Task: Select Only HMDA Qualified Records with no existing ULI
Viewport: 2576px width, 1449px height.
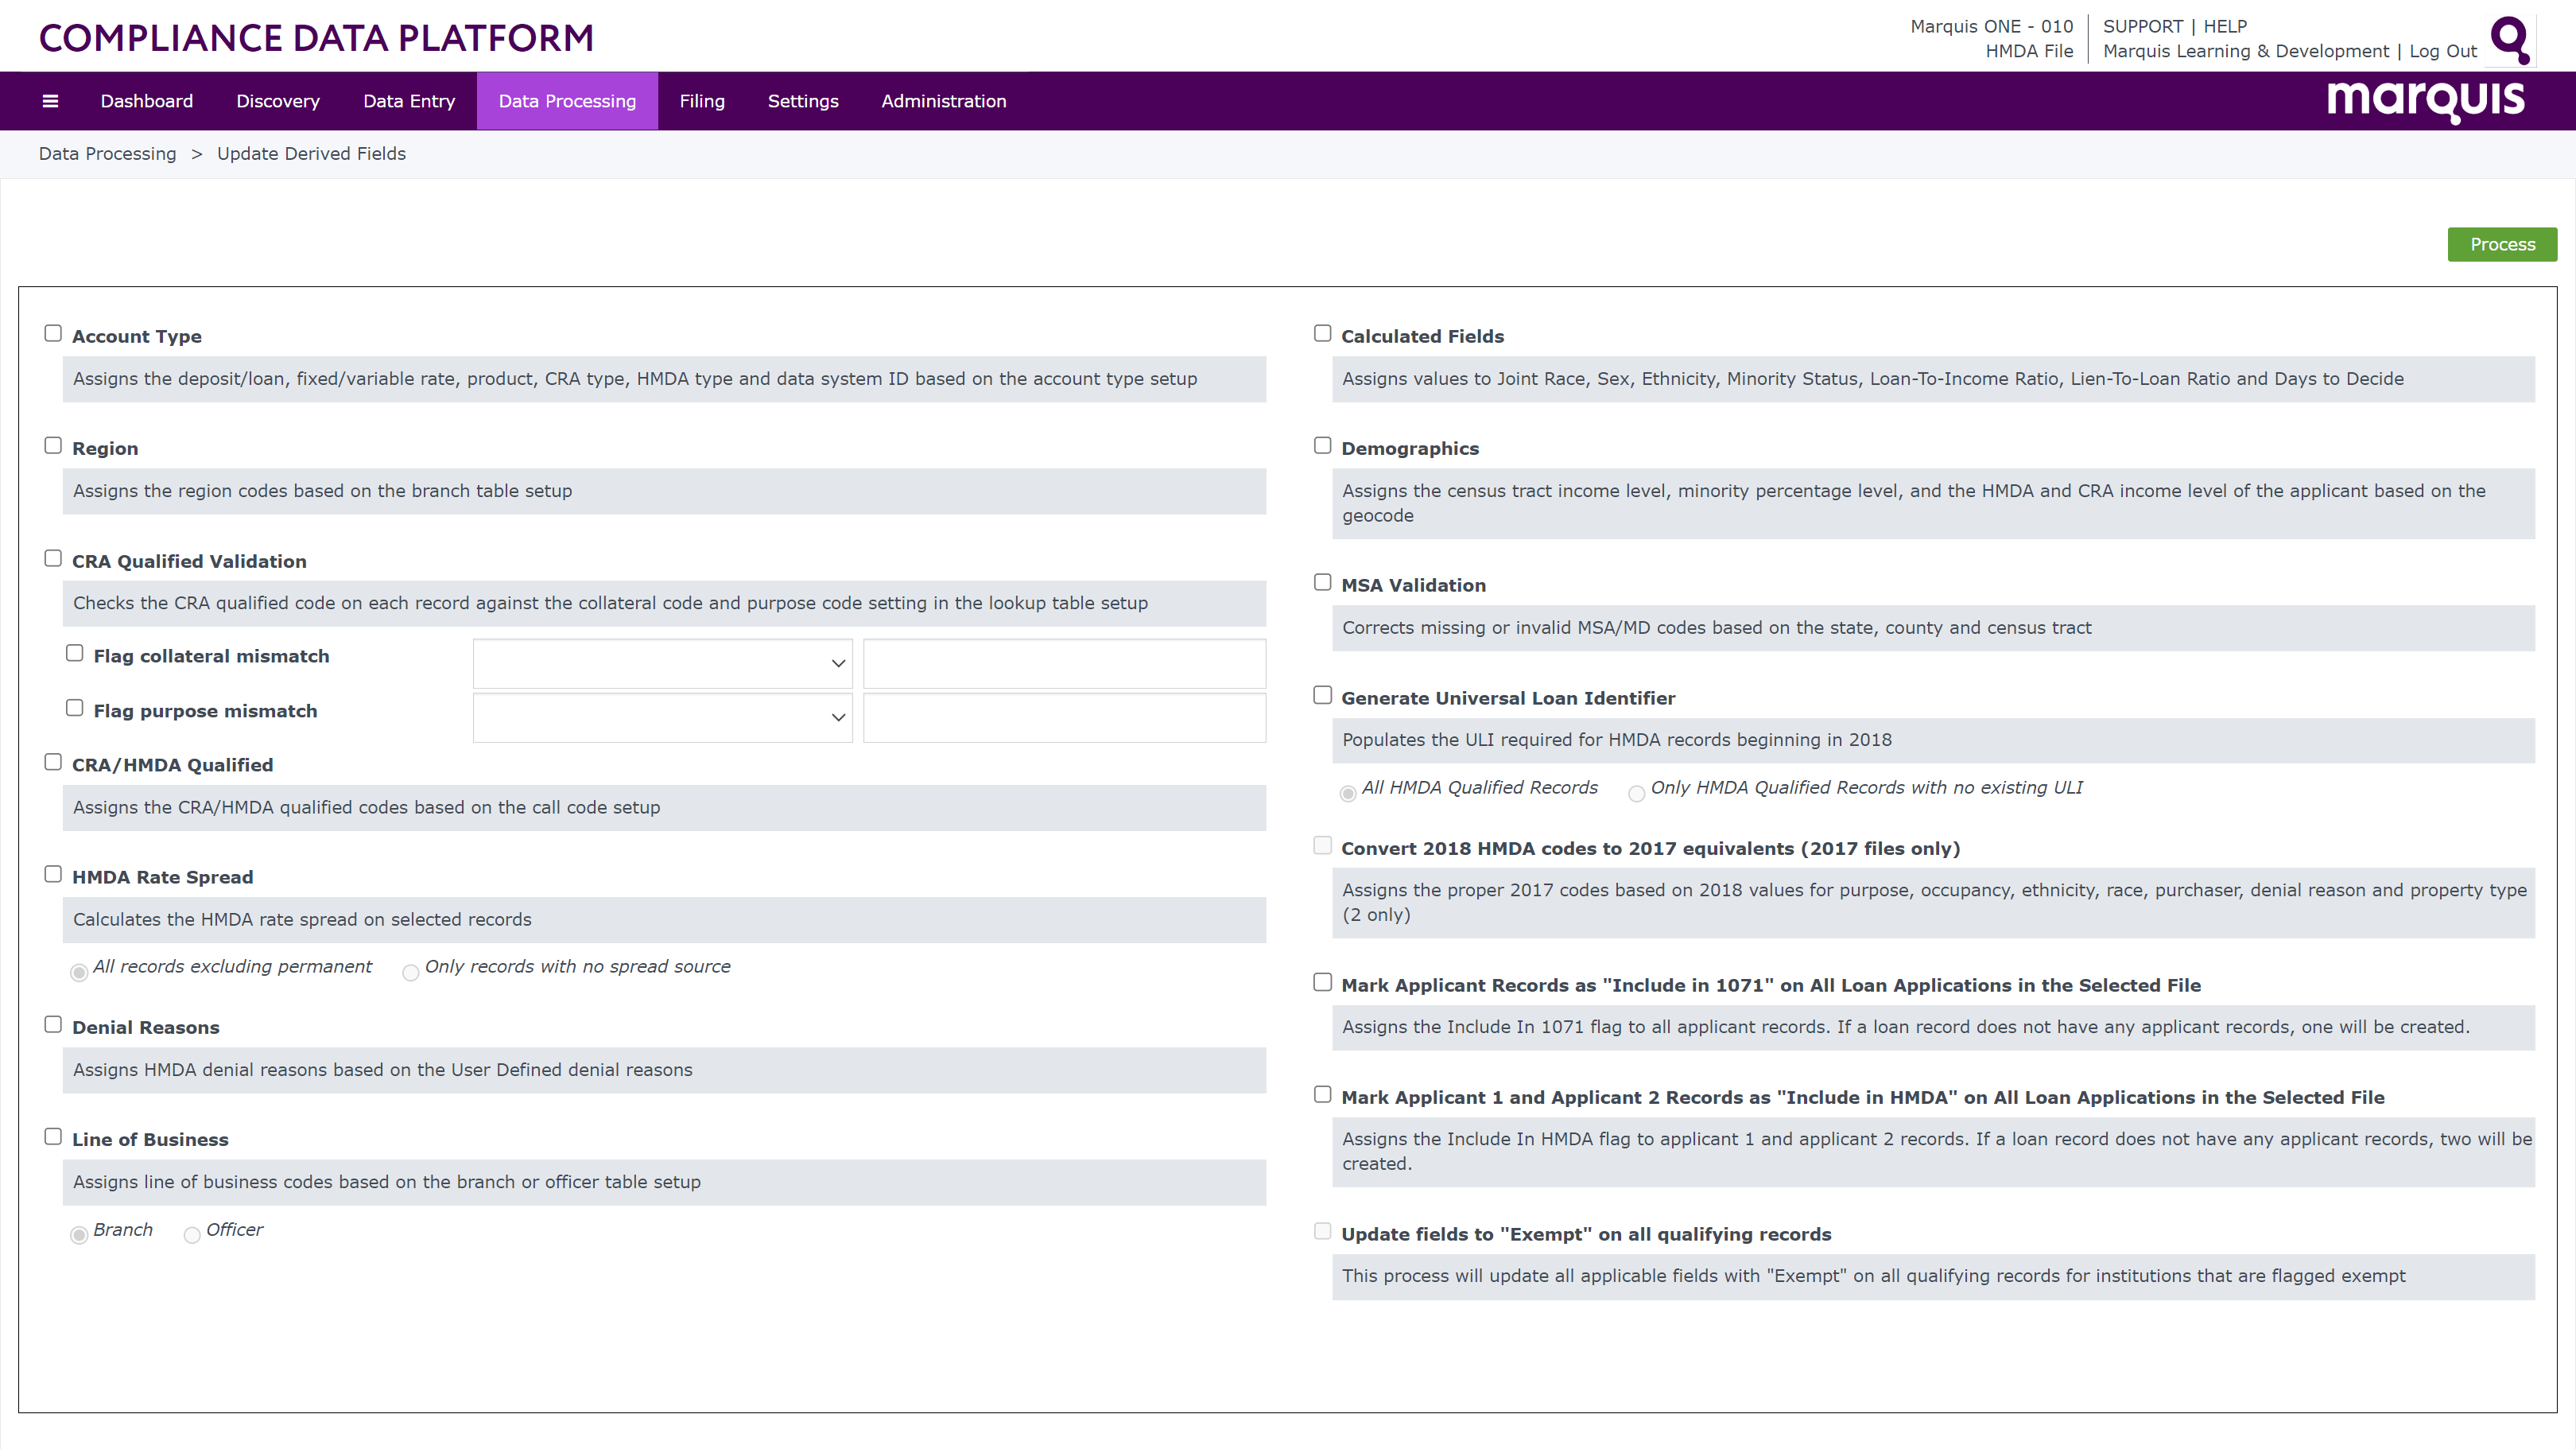Action: (x=1636, y=793)
